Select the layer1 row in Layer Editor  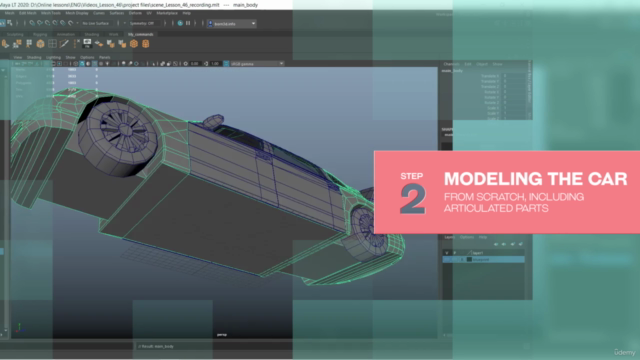(484, 253)
